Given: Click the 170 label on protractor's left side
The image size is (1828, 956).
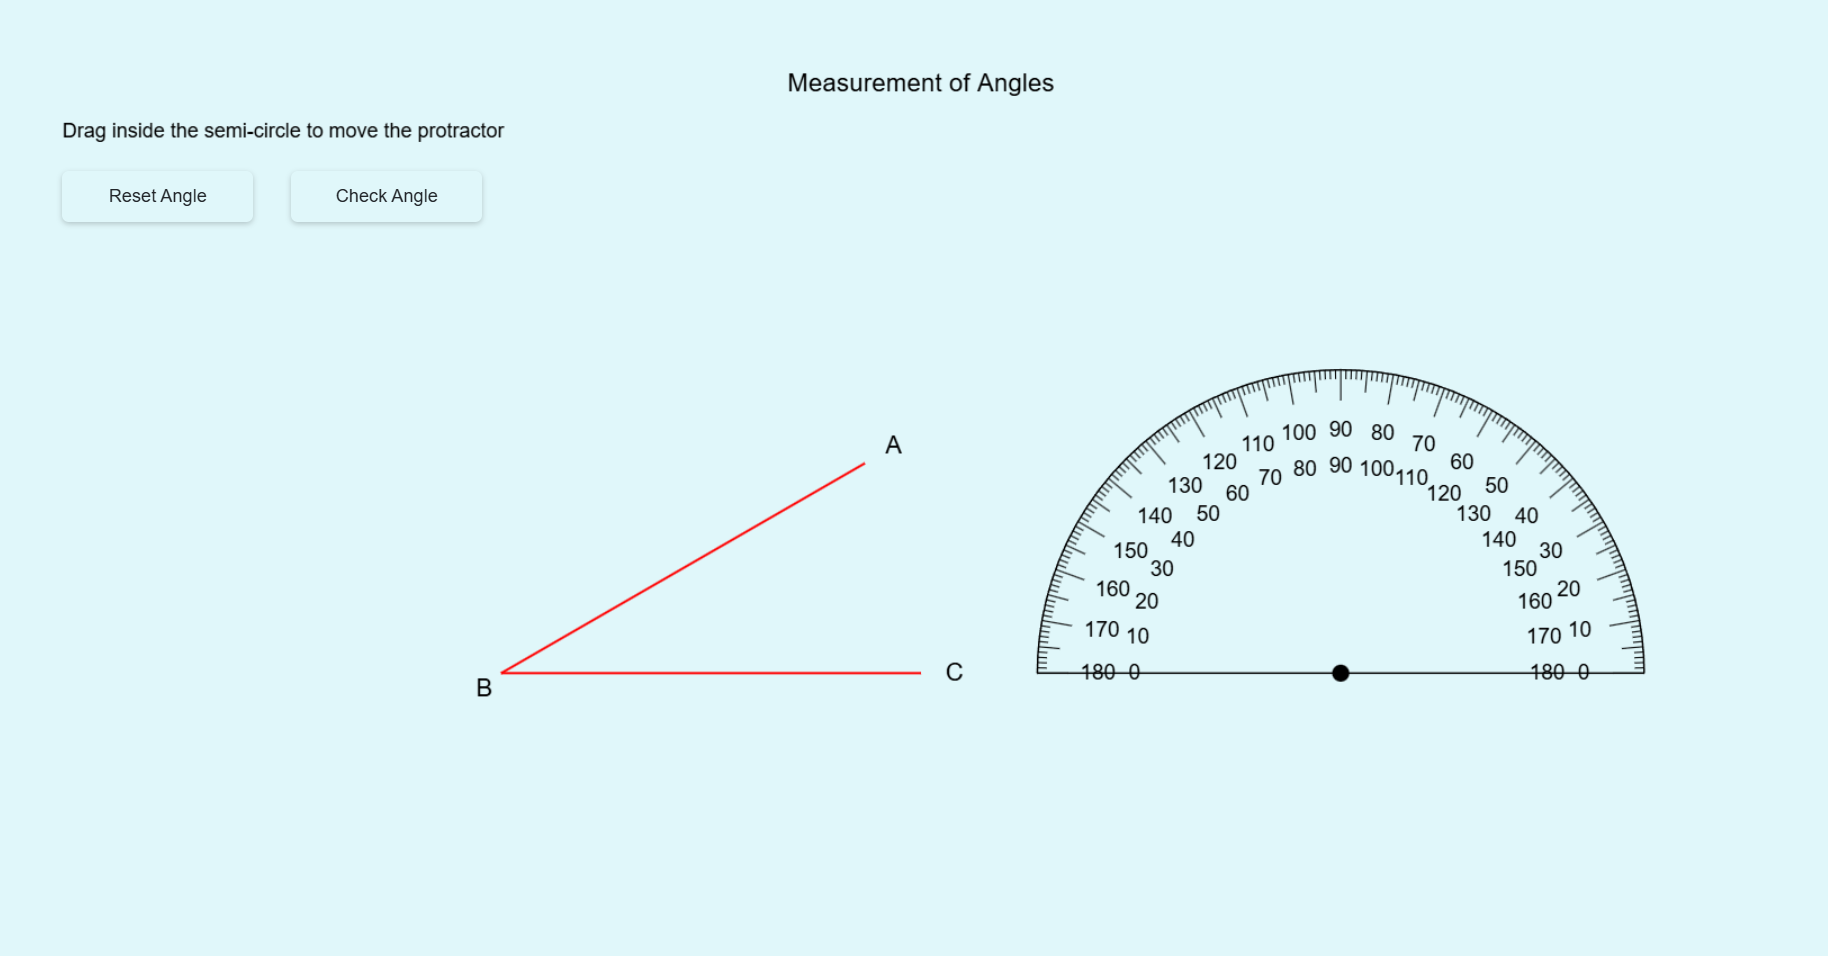Looking at the screenshot, I should [x=1102, y=629].
